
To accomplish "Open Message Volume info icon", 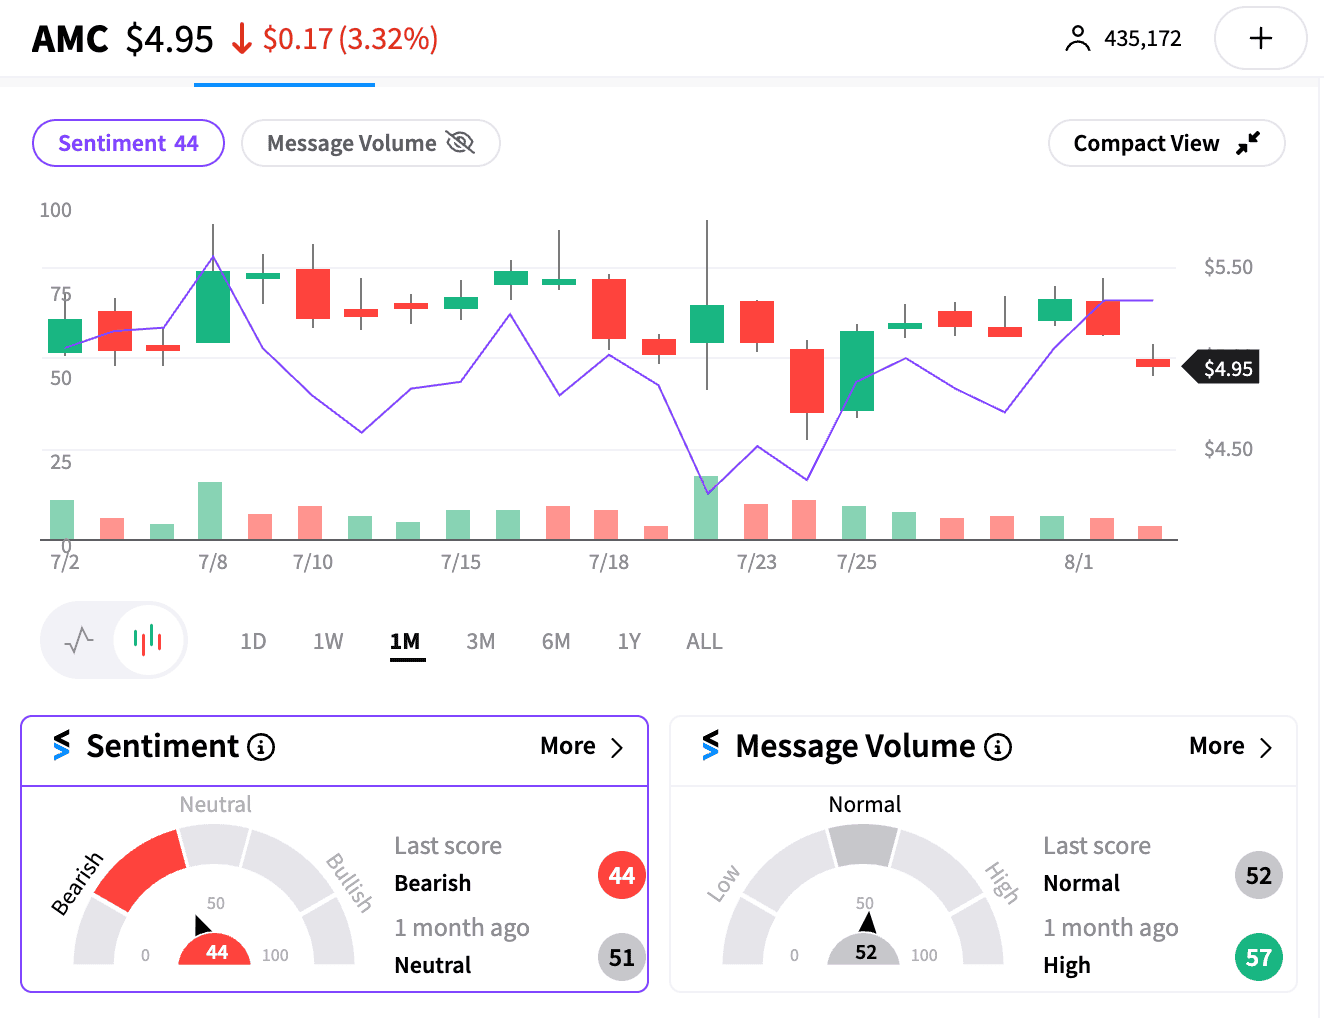I will click(998, 747).
